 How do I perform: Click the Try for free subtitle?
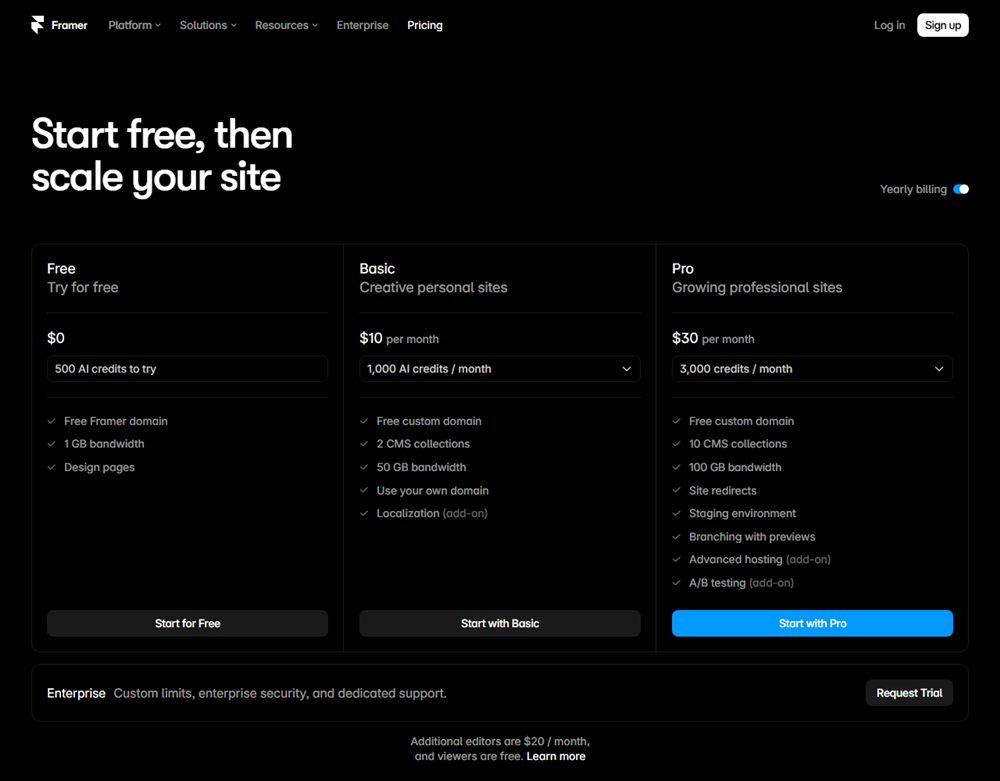[x=83, y=288]
